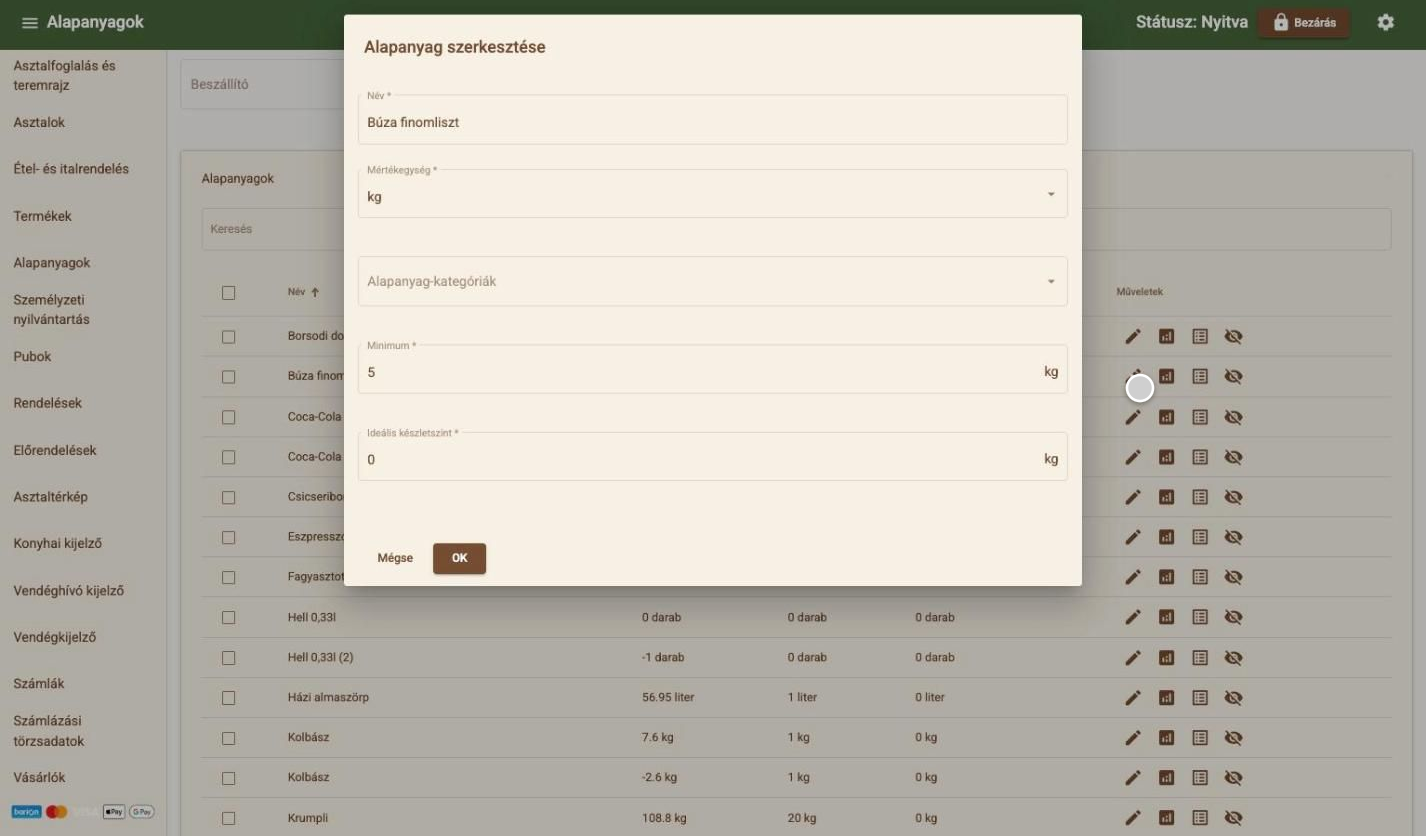Edit the Hell 0,33l (2) row with the pencil
This screenshot has width=1426, height=836.
click(1133, 658)
